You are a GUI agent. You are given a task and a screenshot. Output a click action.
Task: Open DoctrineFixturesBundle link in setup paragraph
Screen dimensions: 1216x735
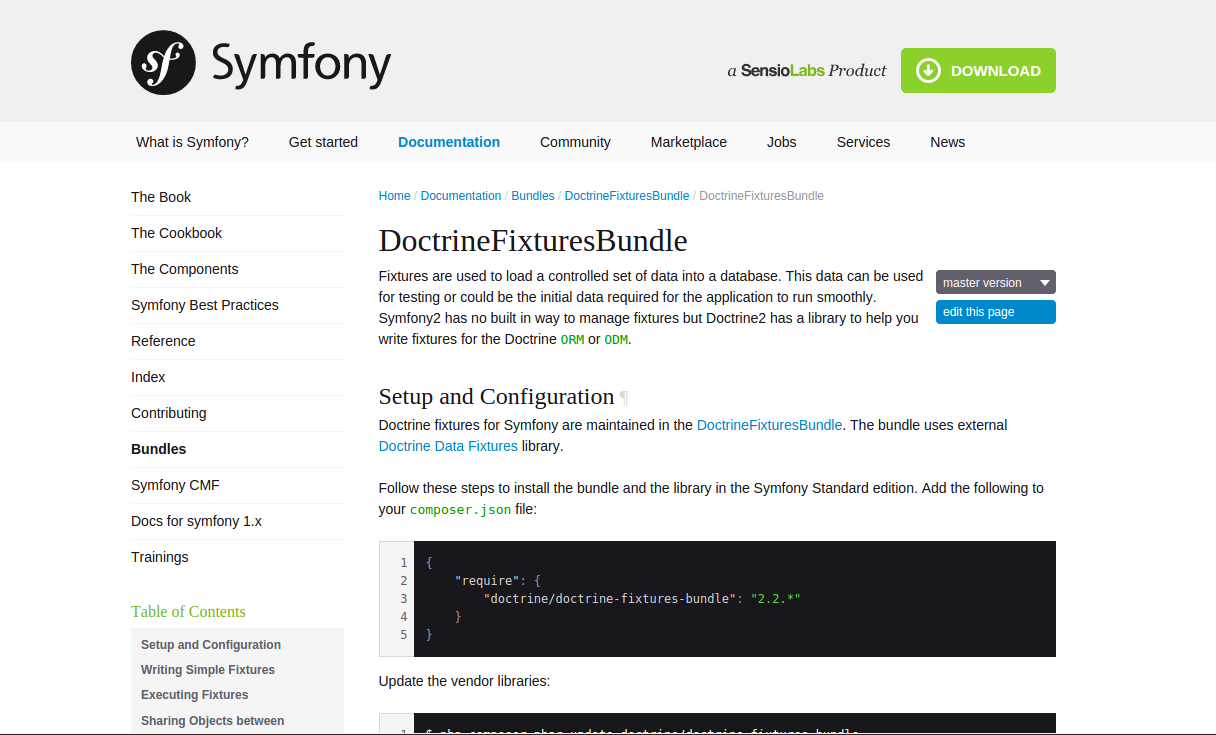click(x=769, y=425)
